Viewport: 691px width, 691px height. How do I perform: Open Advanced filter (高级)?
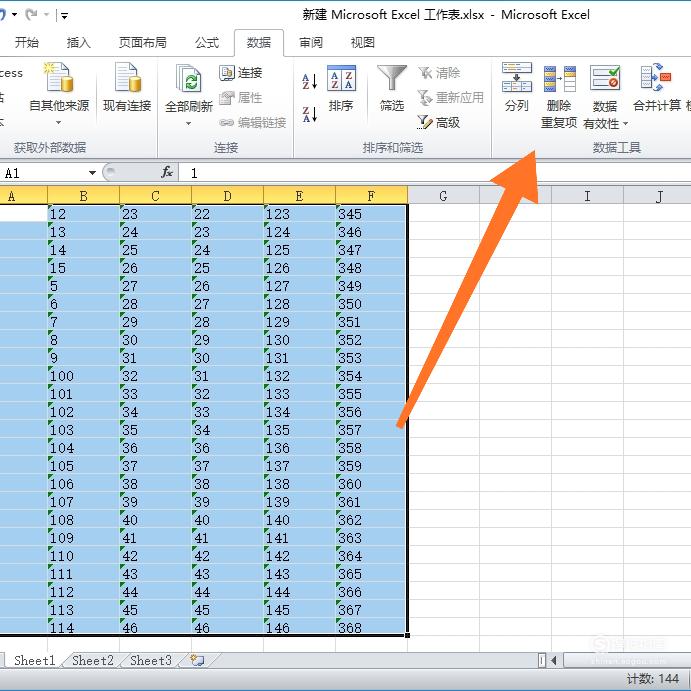tap(439, 122)
